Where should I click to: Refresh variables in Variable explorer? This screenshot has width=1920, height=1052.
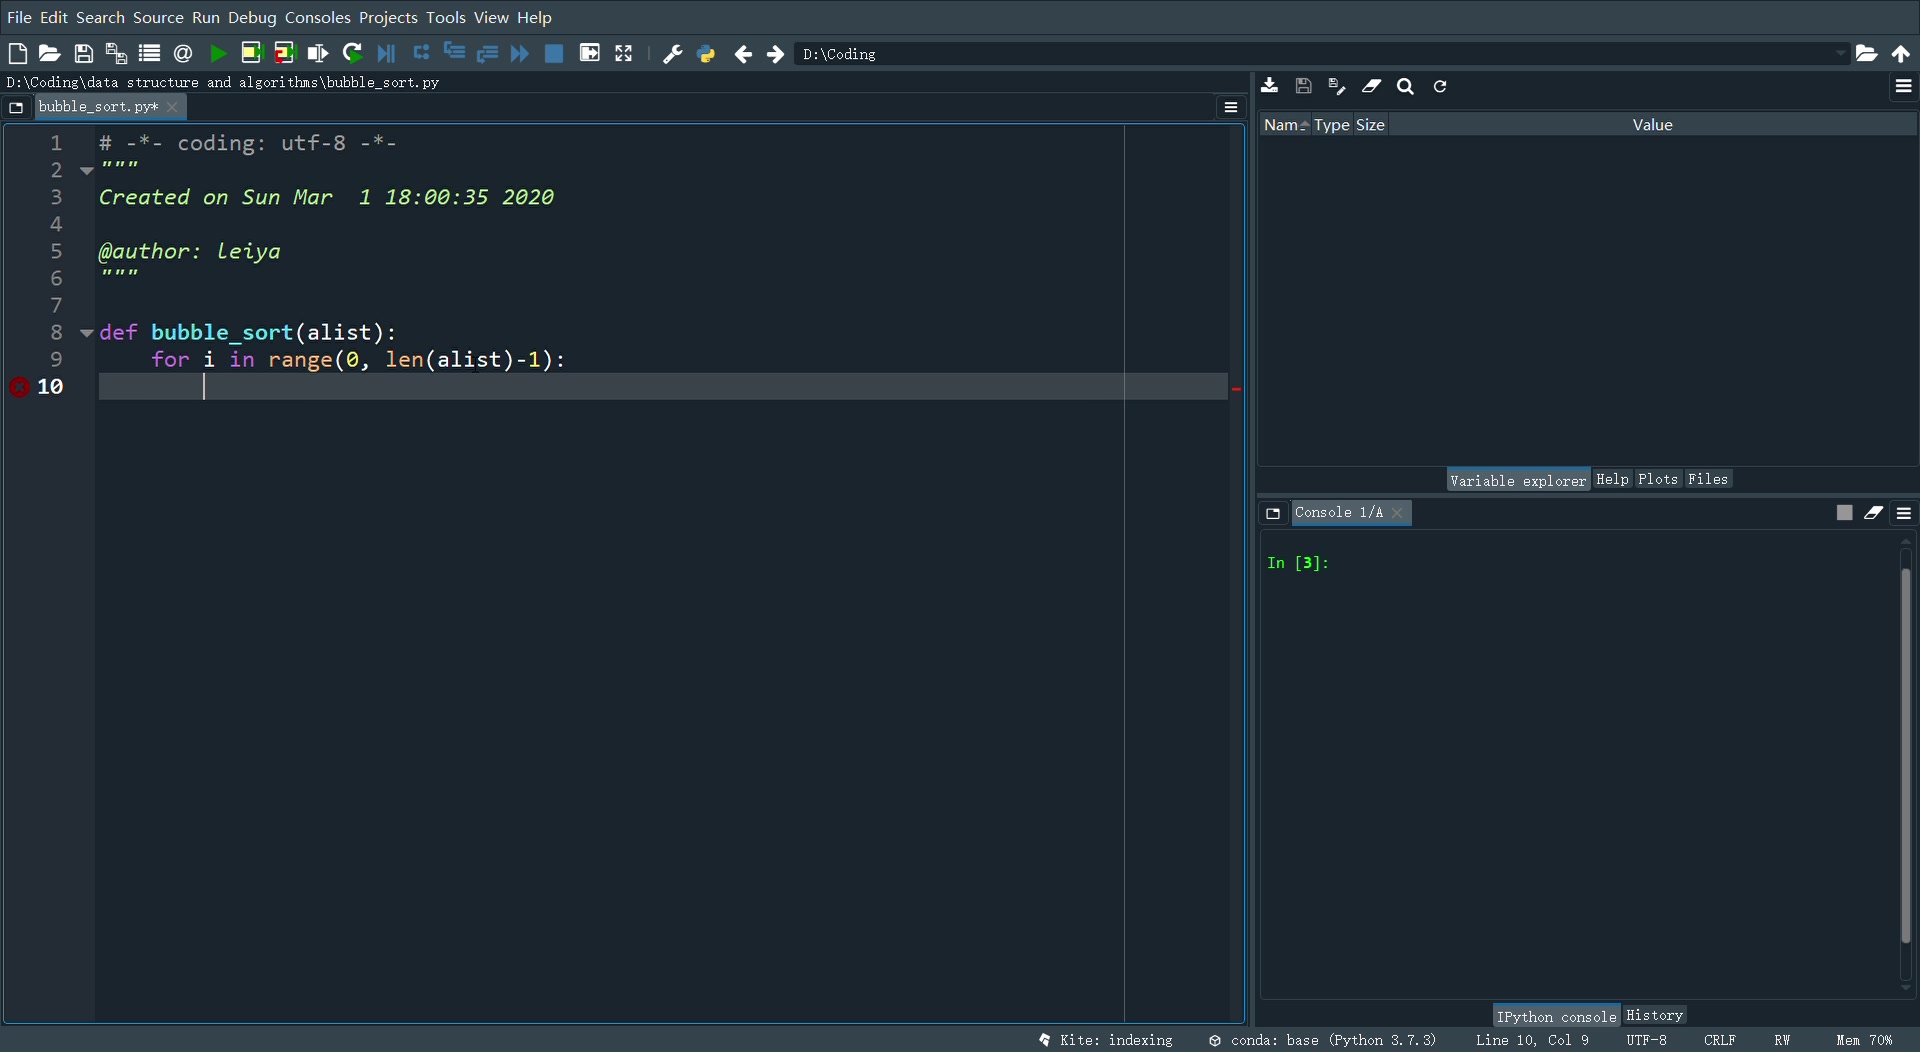(x=1439, y=86)
